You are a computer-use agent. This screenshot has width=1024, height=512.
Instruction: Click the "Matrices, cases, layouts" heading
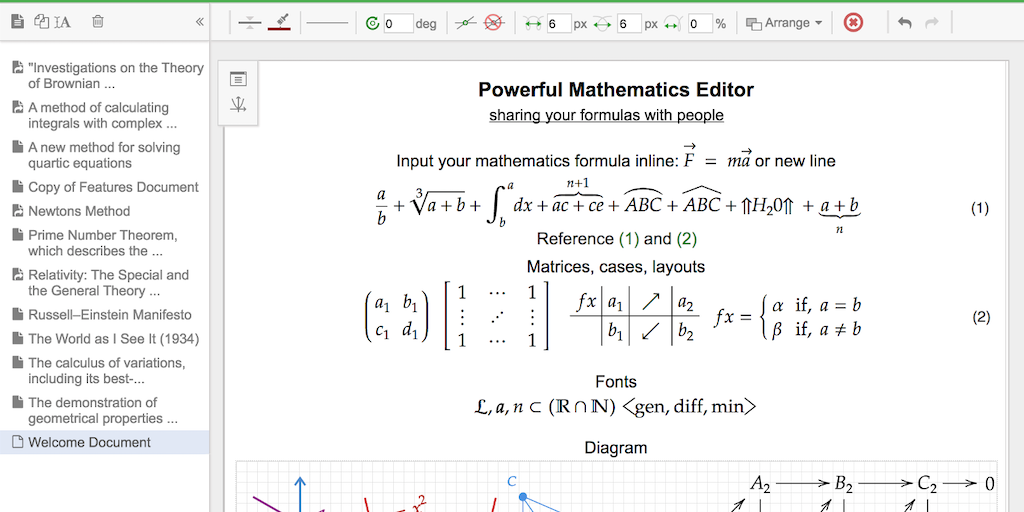coord(615,267)
